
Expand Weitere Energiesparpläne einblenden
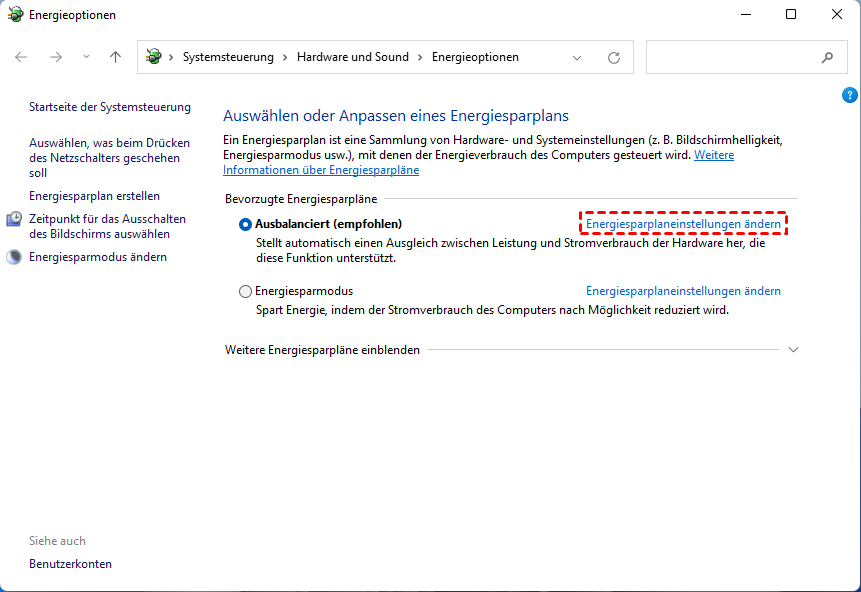[x=793, y=350]
